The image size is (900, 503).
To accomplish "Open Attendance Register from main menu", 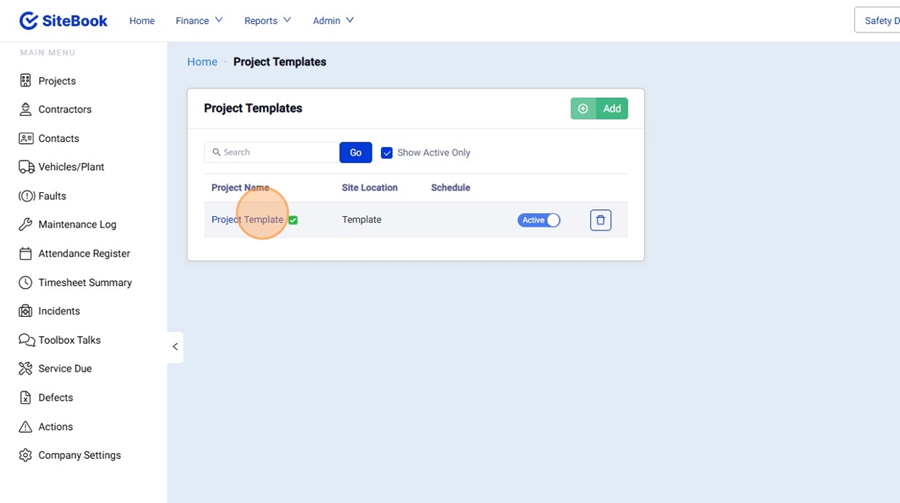I will point(84,254).
